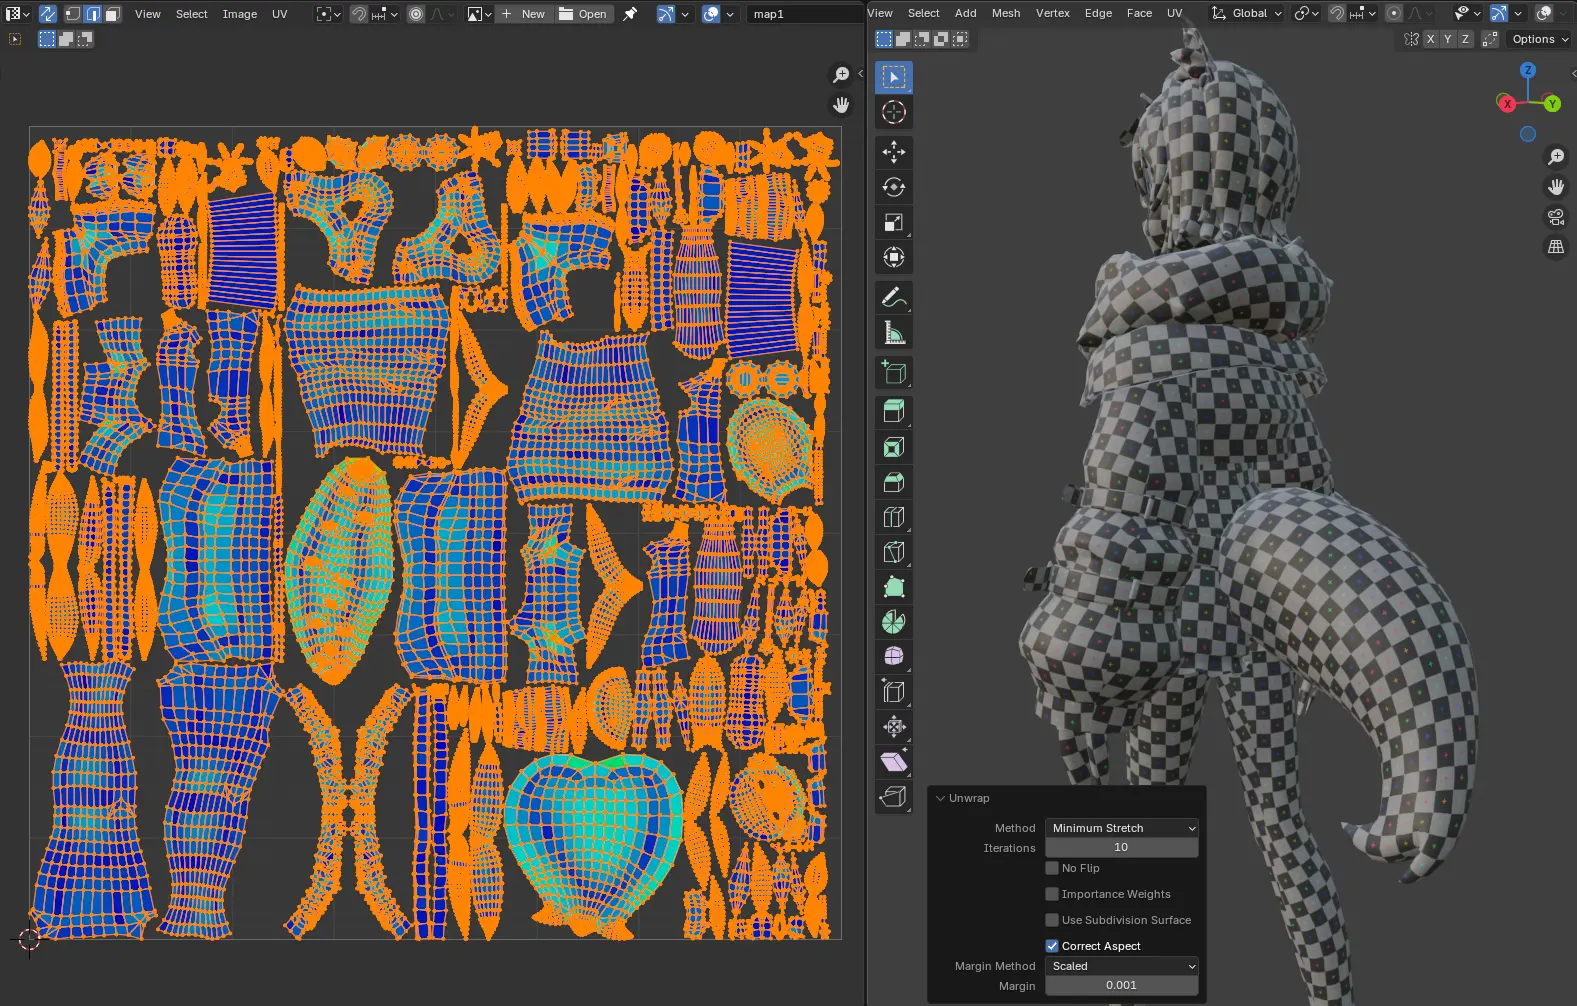Select the Poly Build tool

(x=894, y=587)
